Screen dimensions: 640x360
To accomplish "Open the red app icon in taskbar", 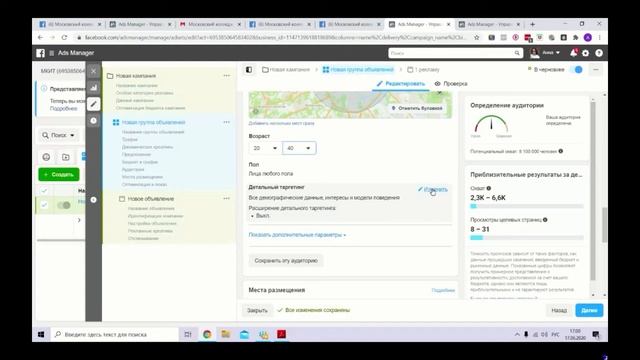I will coord(282,334).
